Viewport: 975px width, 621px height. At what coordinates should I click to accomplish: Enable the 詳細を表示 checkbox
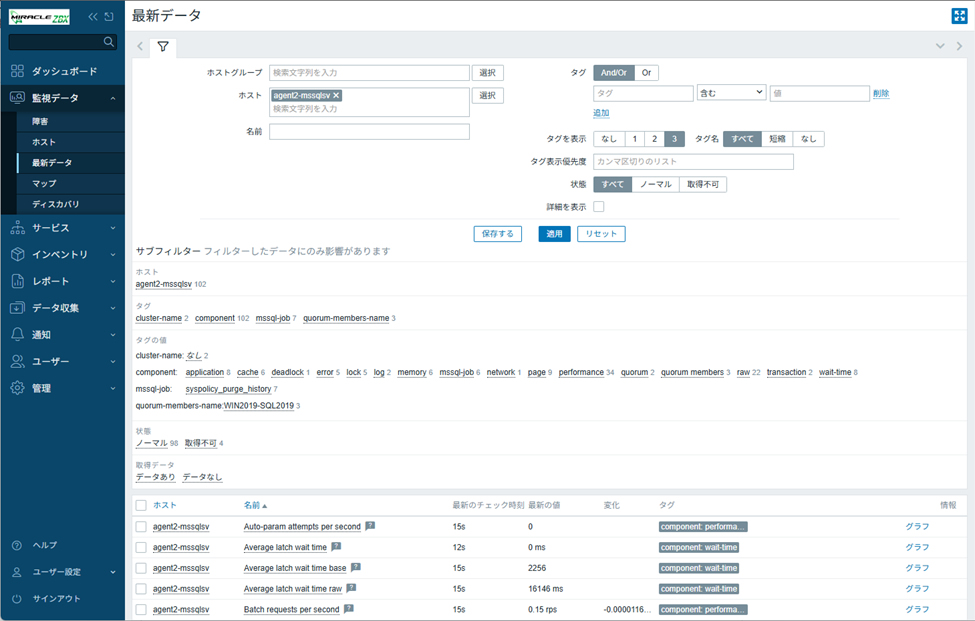click(x=599, y=207)
